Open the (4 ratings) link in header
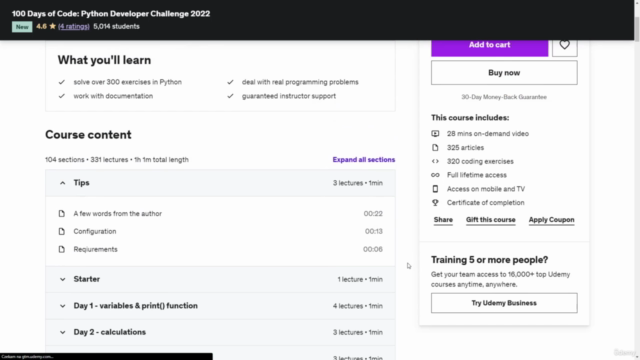The image size is (640, 360). click(73, 27)
